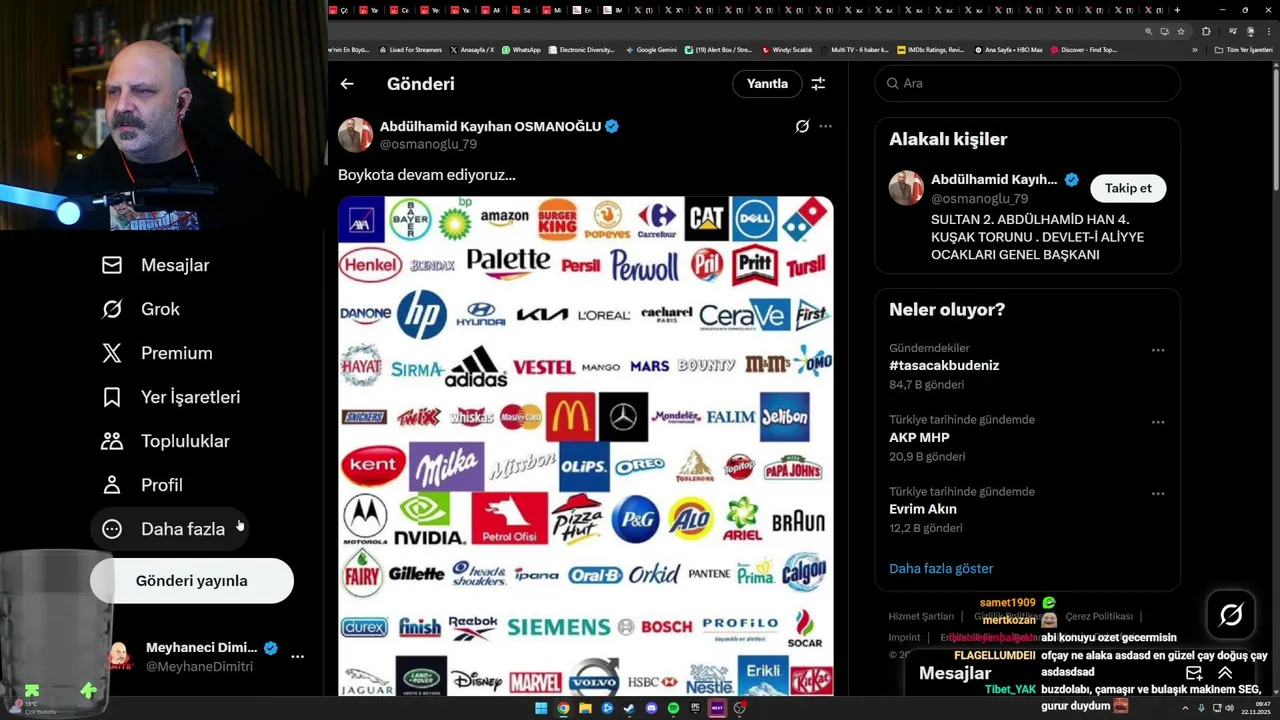The image size is (1280, 720).
Task: Open Discord from the taskbar
Action: [x=651, y=708]
